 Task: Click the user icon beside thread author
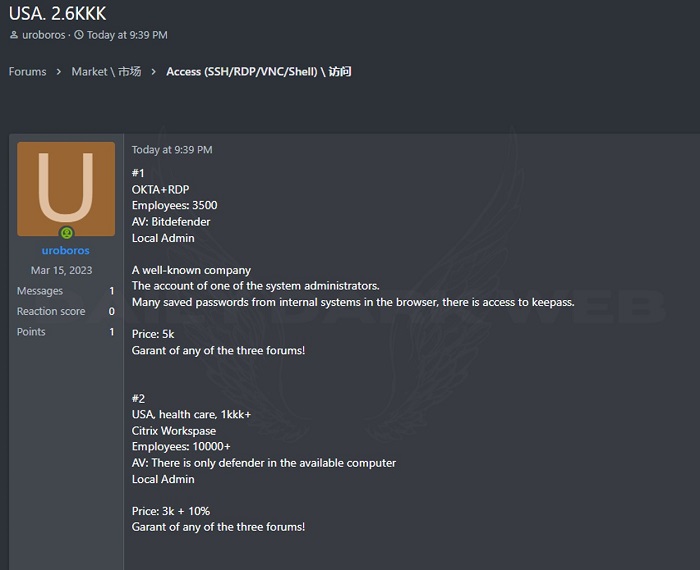[14, 35]
